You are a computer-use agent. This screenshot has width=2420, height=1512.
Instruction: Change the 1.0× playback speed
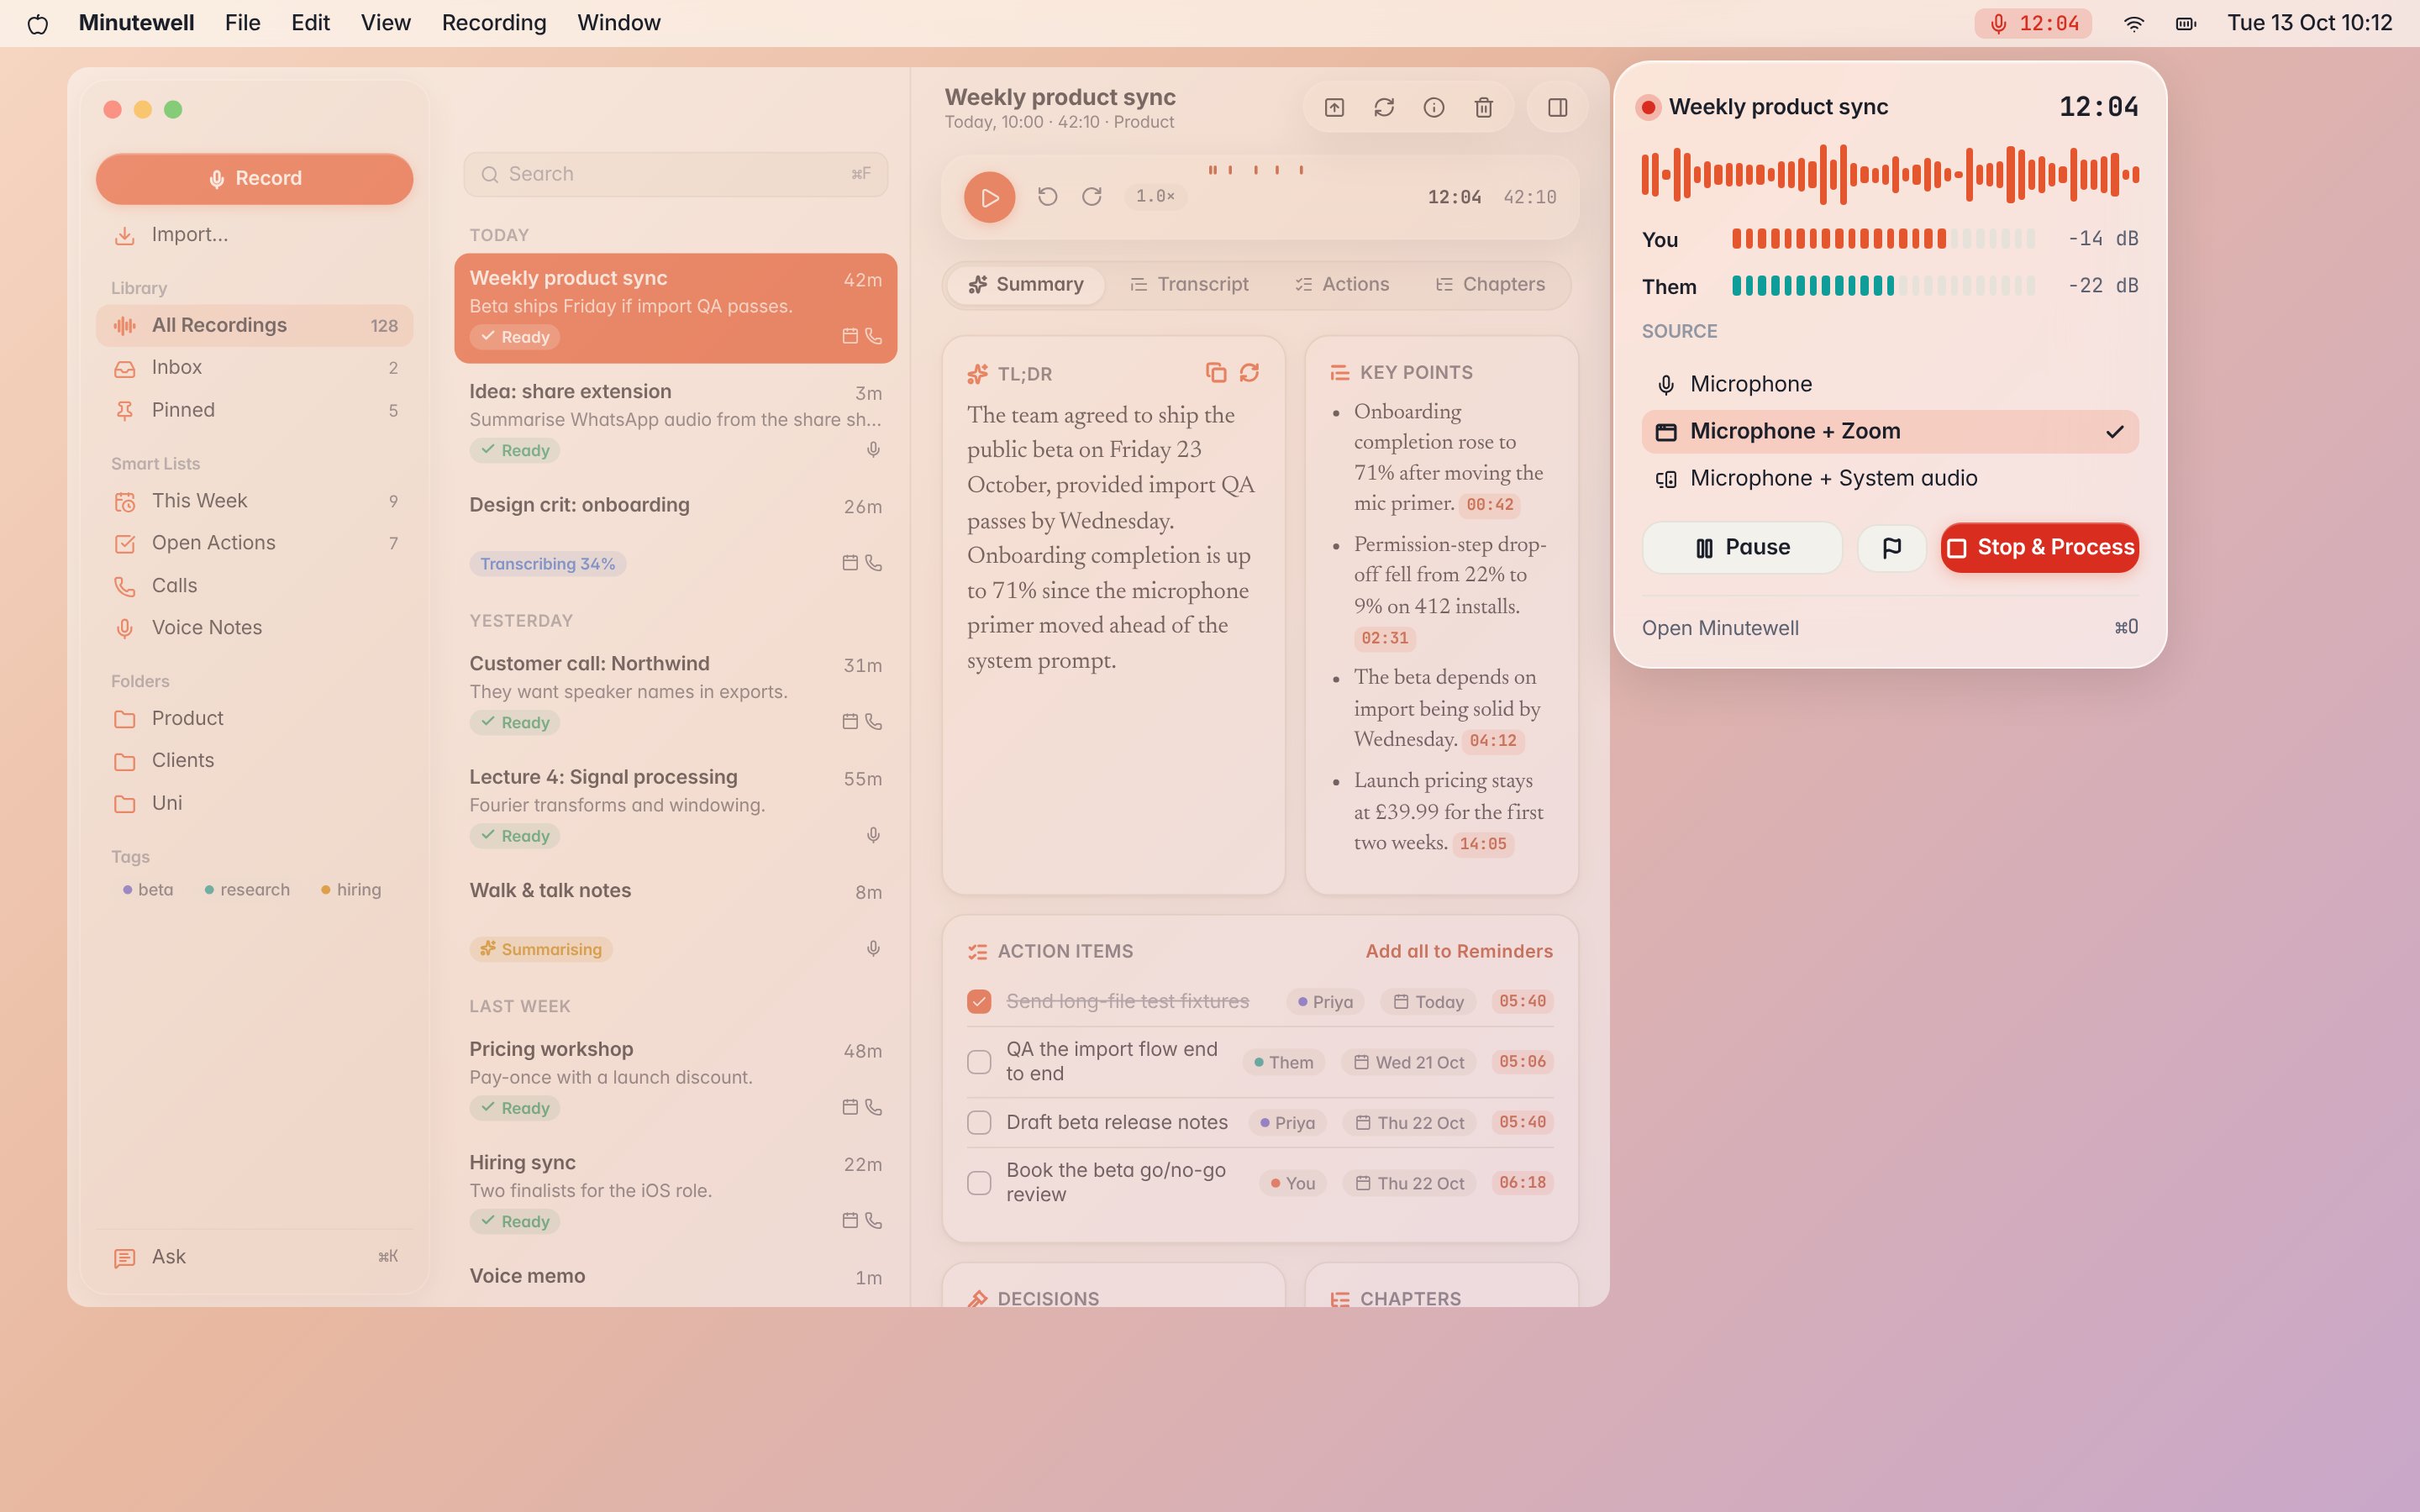point(1155,197)
